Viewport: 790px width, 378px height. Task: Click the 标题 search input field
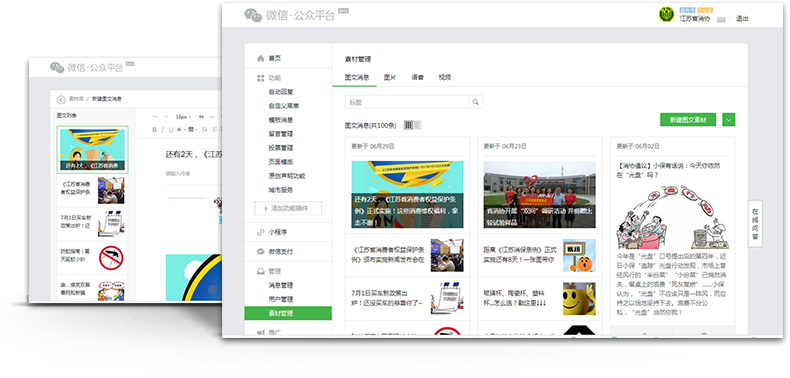[x=407, y=102]
